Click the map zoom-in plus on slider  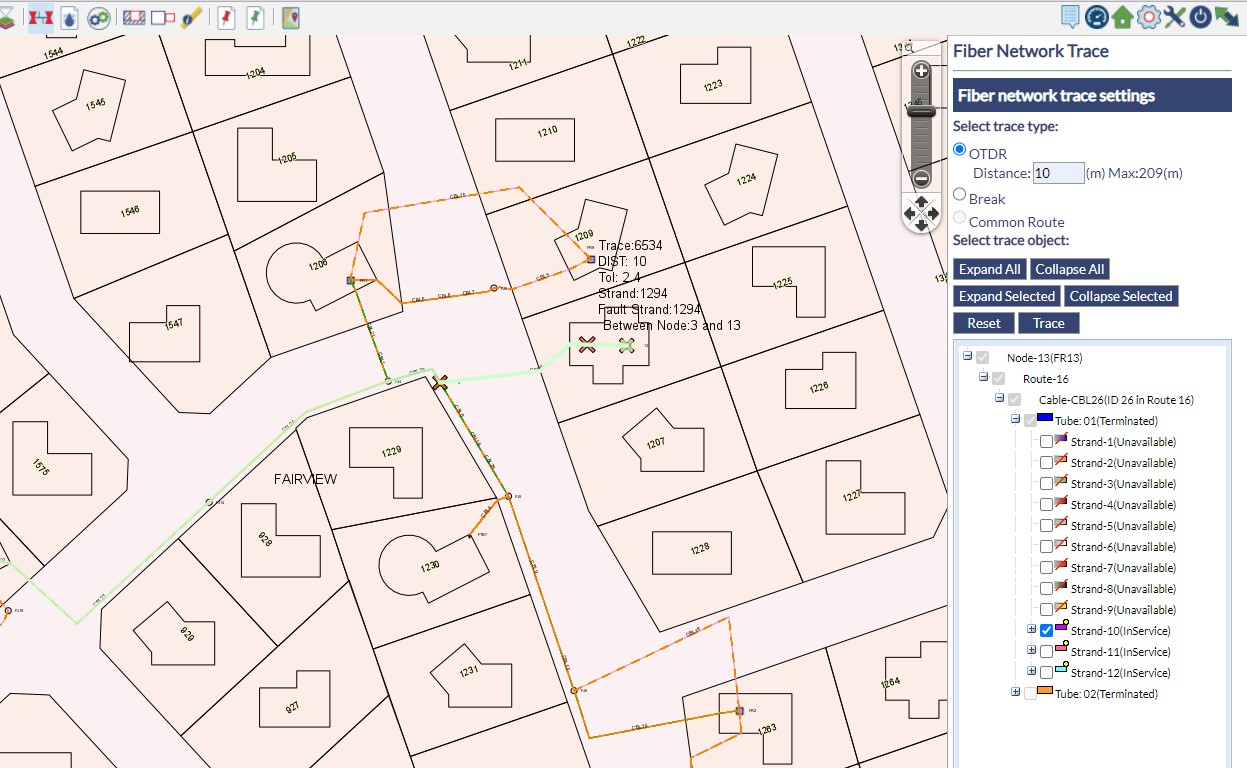coord(921,71)
